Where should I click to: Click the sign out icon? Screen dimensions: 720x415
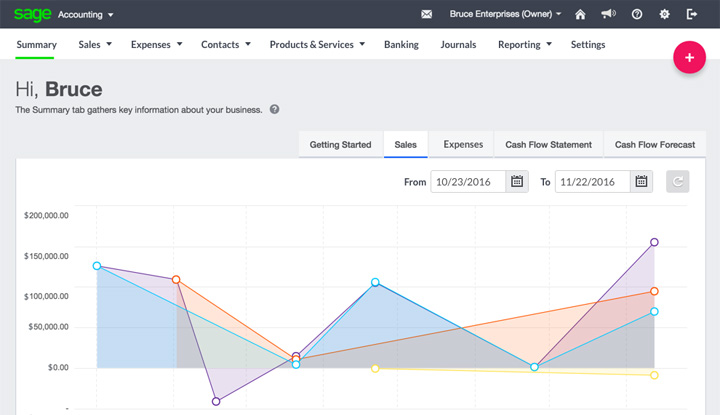pyautogui.click(x=692, y=14)
